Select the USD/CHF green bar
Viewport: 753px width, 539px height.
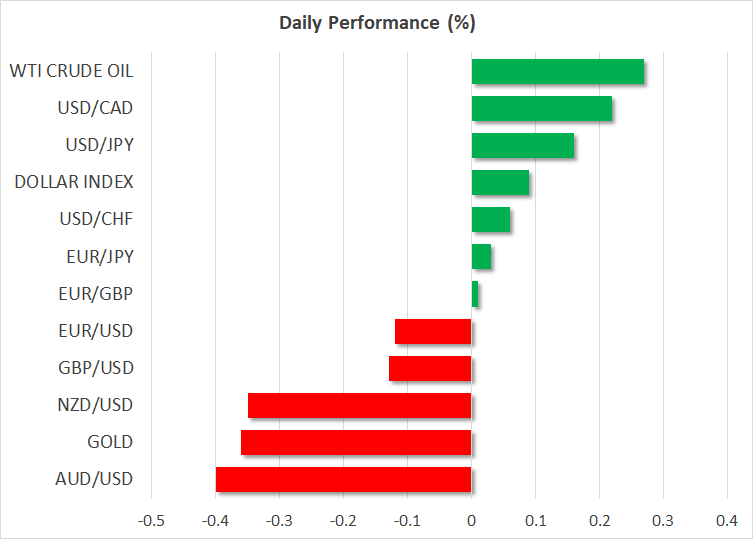tap(490, 219)
